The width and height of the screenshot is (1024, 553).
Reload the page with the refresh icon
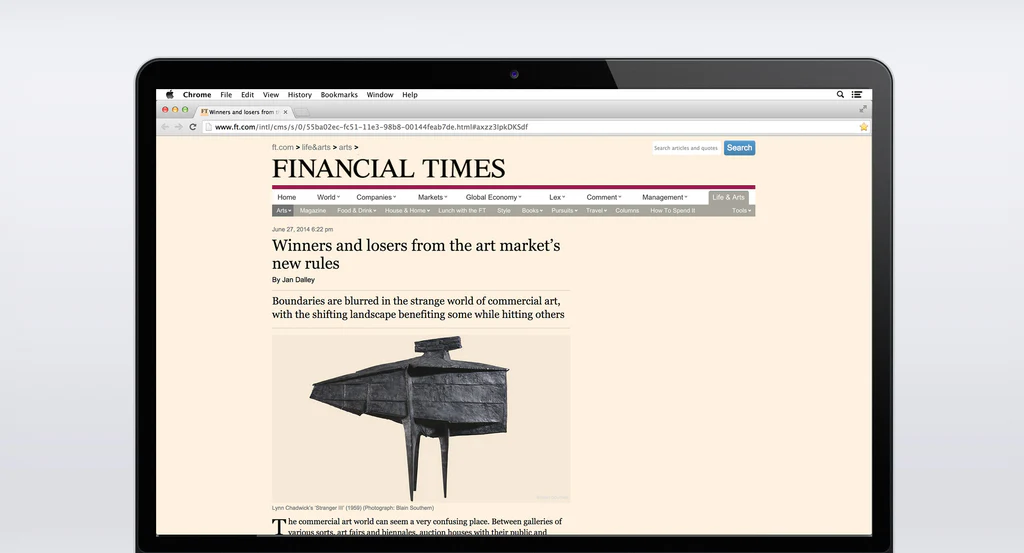tap(193, 127)
